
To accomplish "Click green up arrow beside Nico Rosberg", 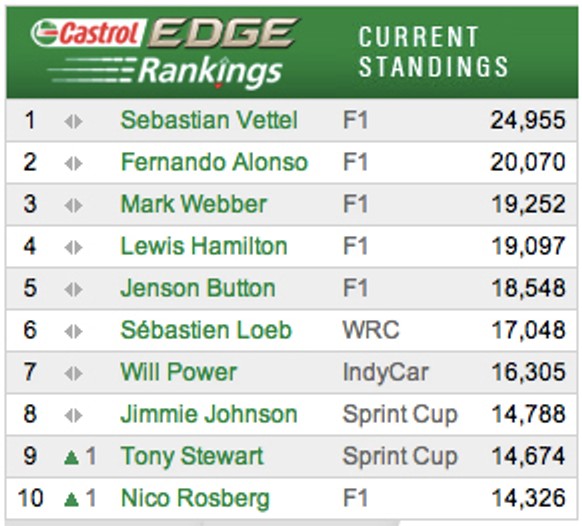I will (x=71, y=499).
